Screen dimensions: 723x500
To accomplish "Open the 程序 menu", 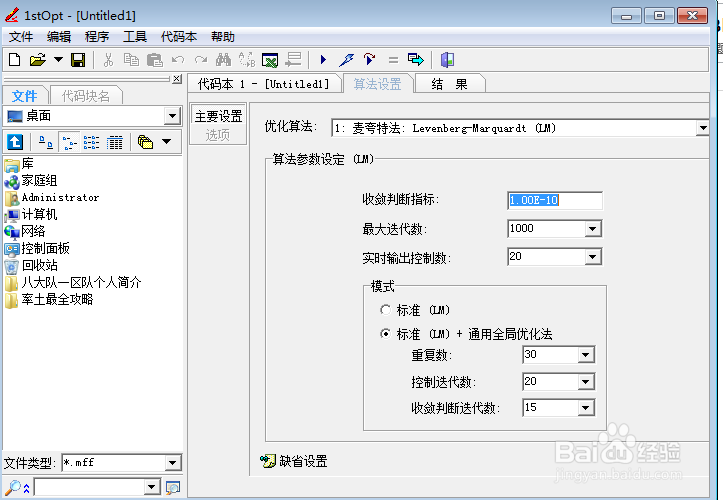I will 97,36.
